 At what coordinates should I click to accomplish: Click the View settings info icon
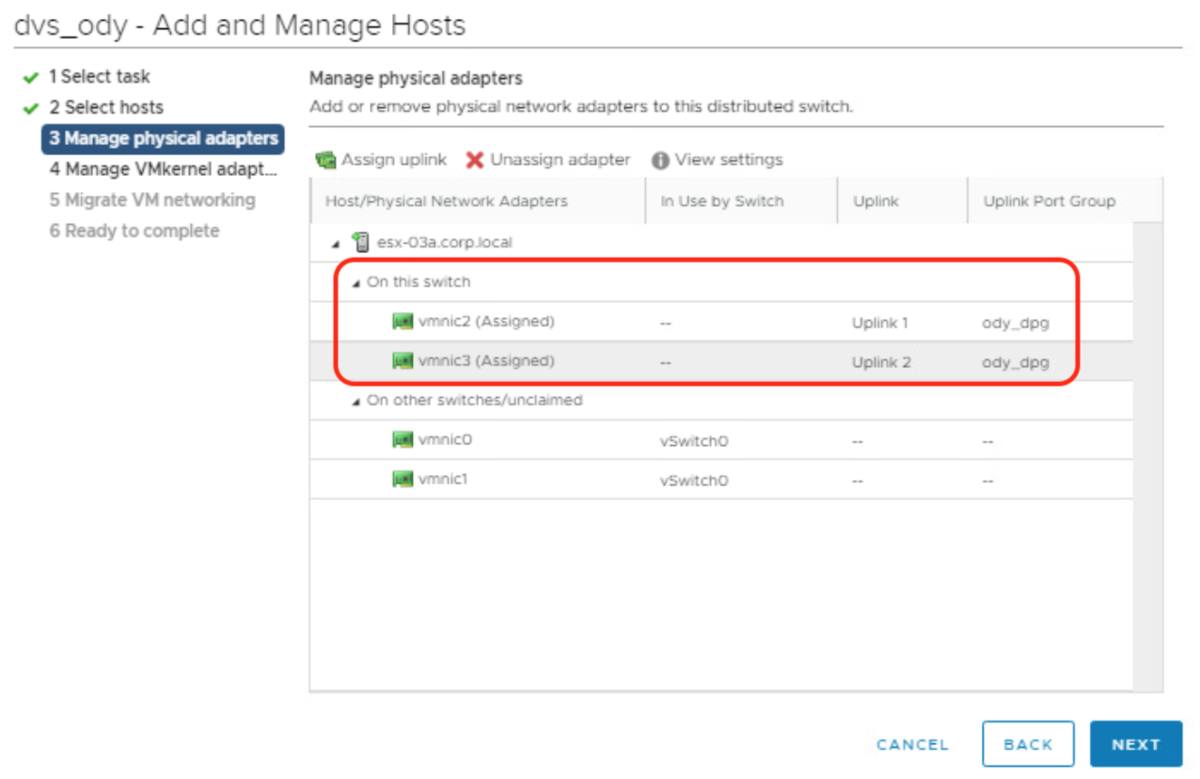coord(660,160)
